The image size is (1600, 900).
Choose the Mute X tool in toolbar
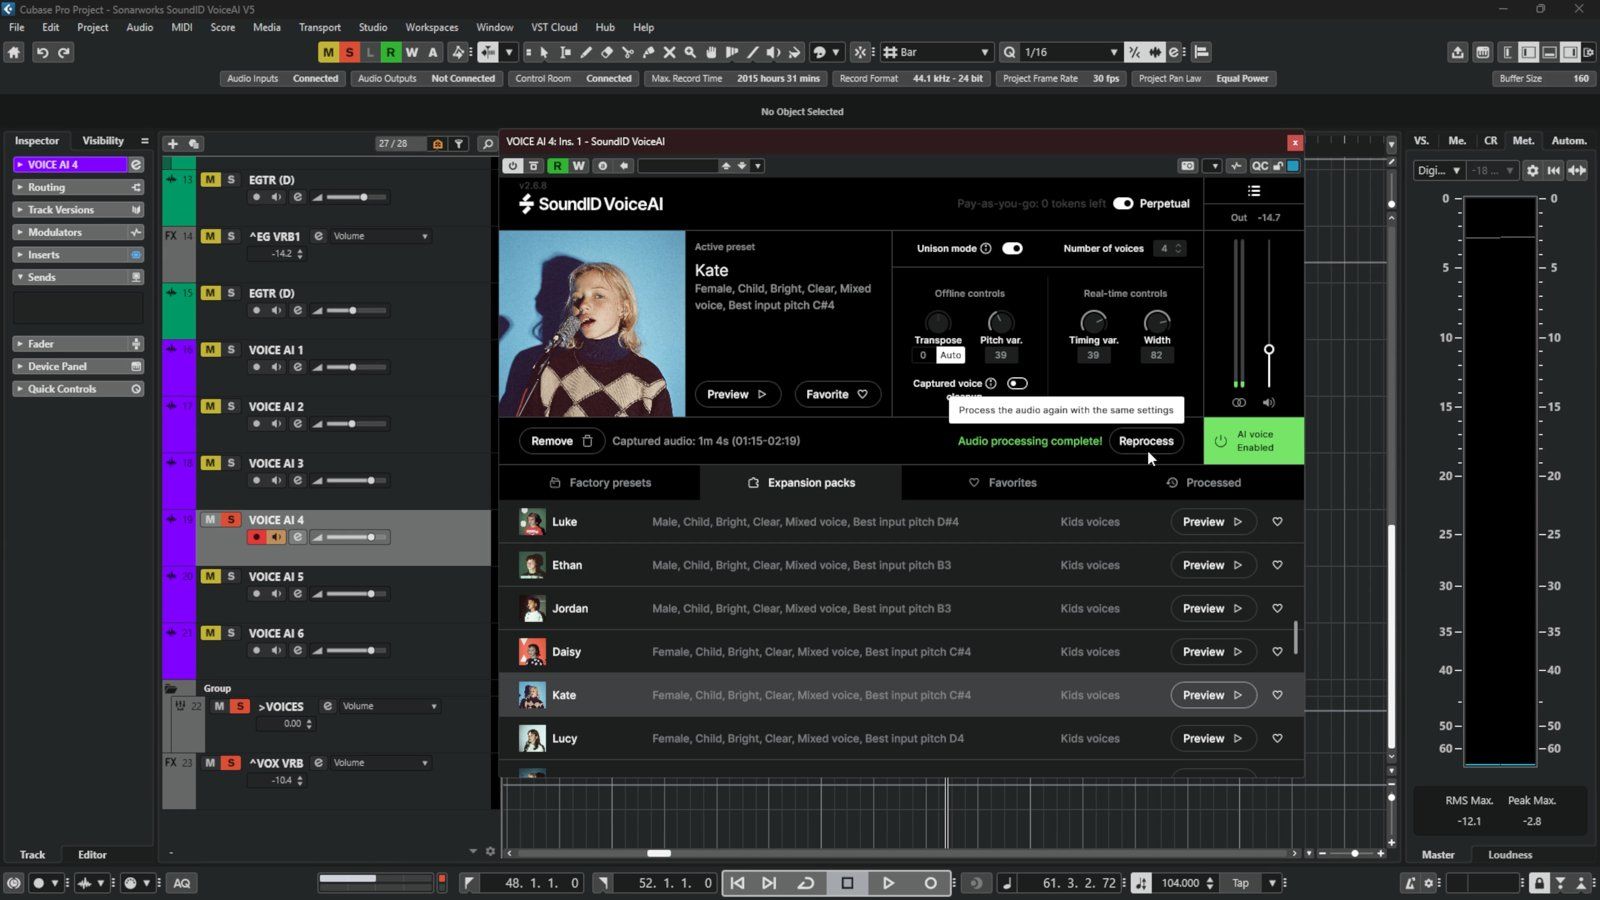click(669, 52)
